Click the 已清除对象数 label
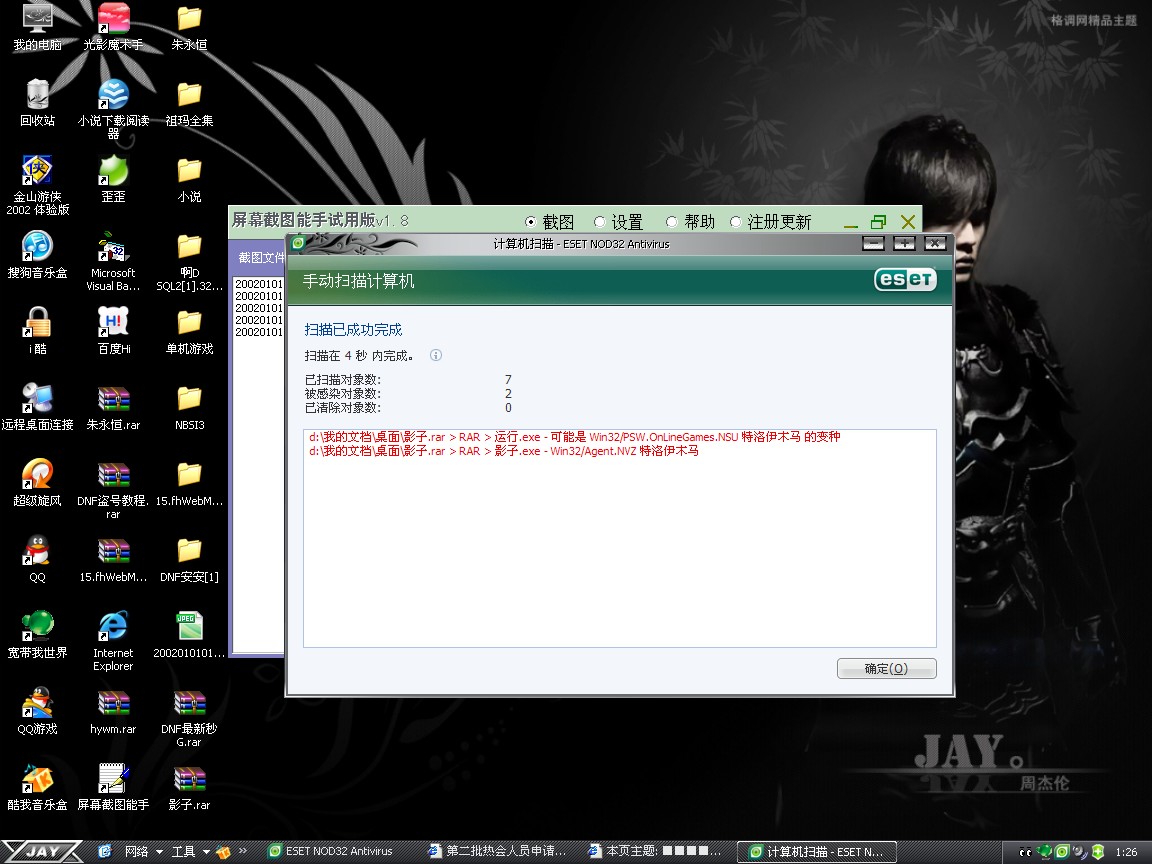 pyautogui.click(x=342, y=408)
